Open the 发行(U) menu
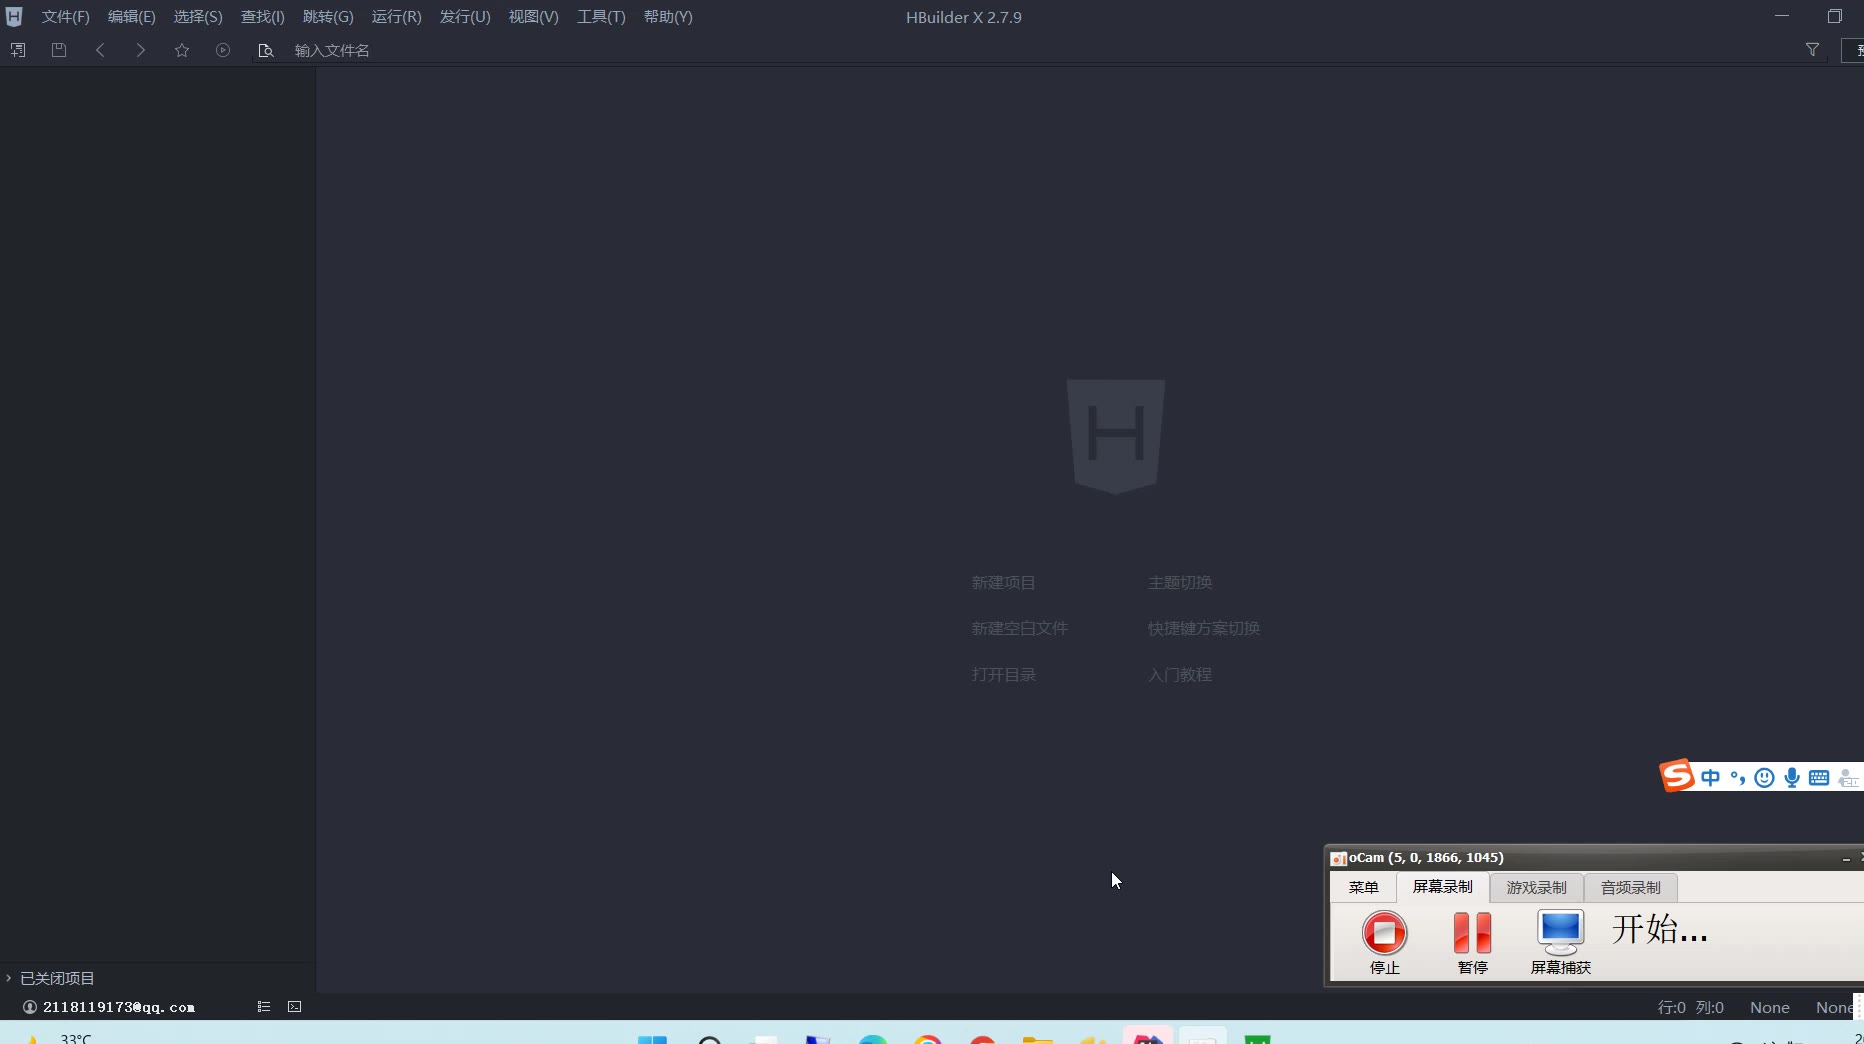The height and width of the screenshot is (1044, 1864). tap(465, 17)
